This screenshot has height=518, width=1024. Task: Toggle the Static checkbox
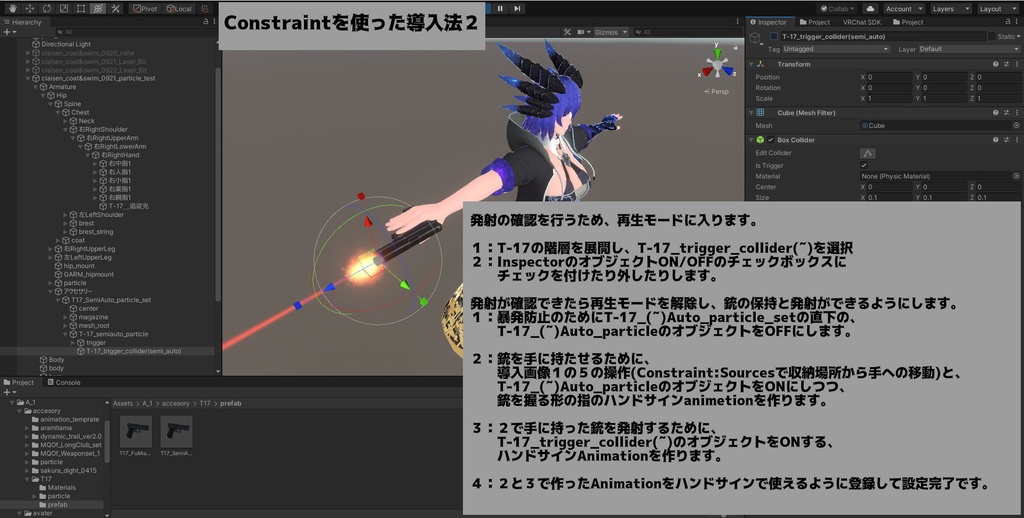992,37
